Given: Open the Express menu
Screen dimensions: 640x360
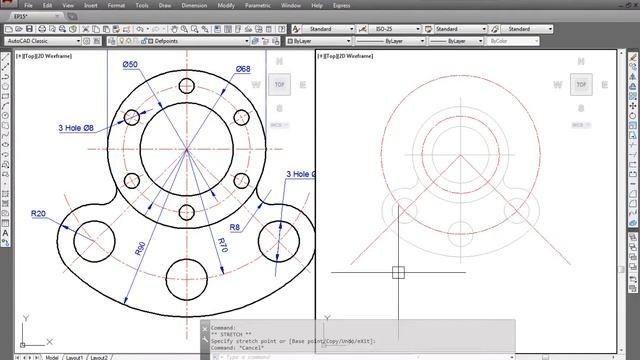Looking at the screenshot, I should 342,5.
